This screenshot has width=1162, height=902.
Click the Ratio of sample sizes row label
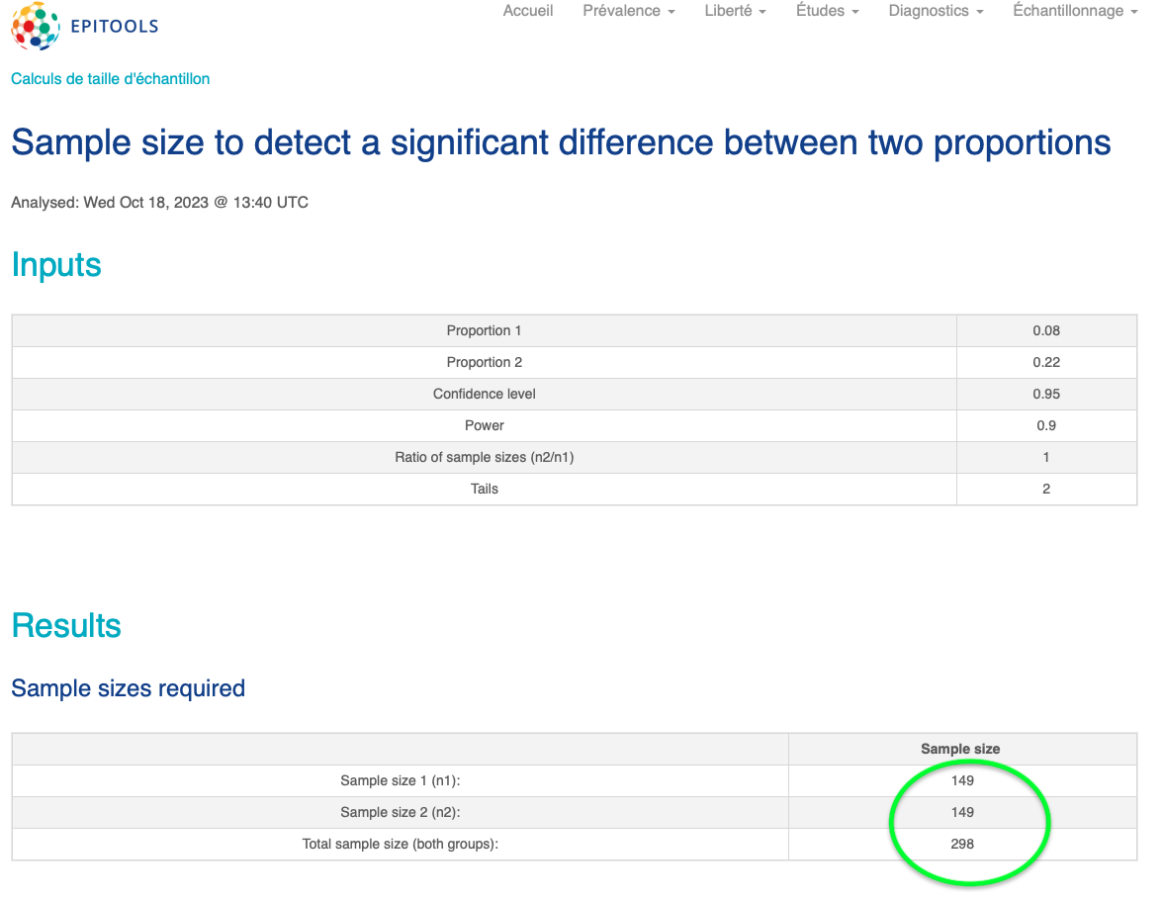484,457
